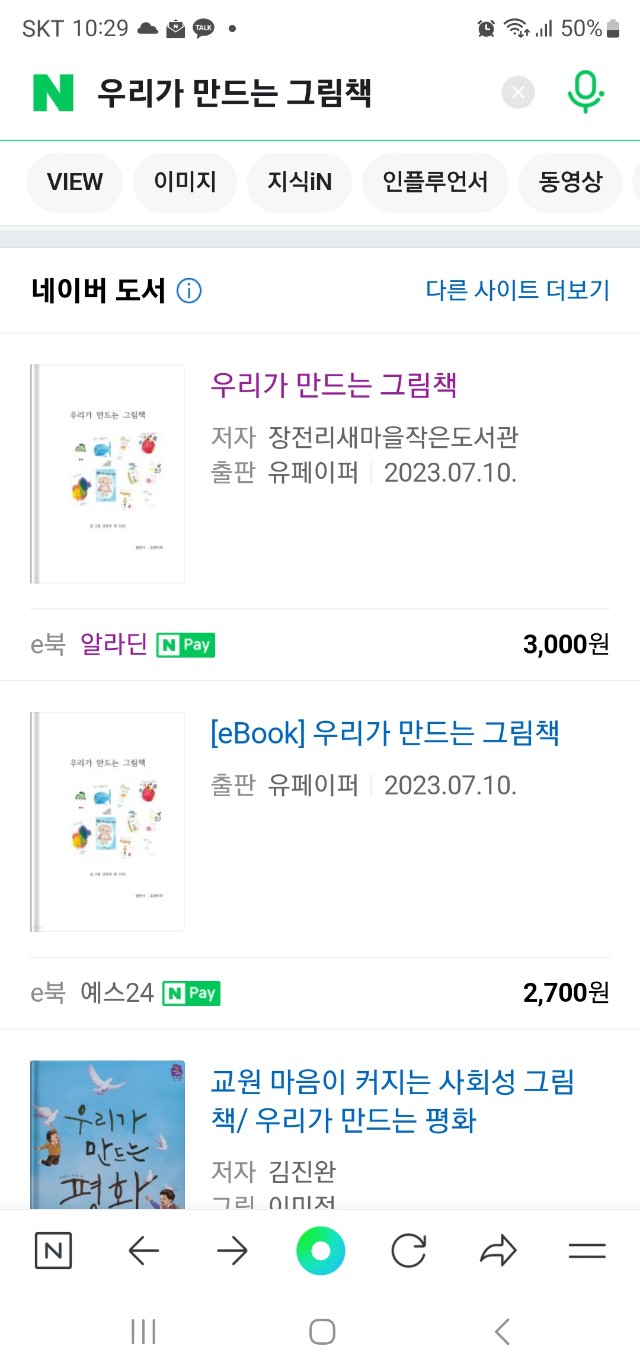Screen dimensions: 640x1372
Task: Select the 지식iN tab
Action: click(x=299, y=182)
